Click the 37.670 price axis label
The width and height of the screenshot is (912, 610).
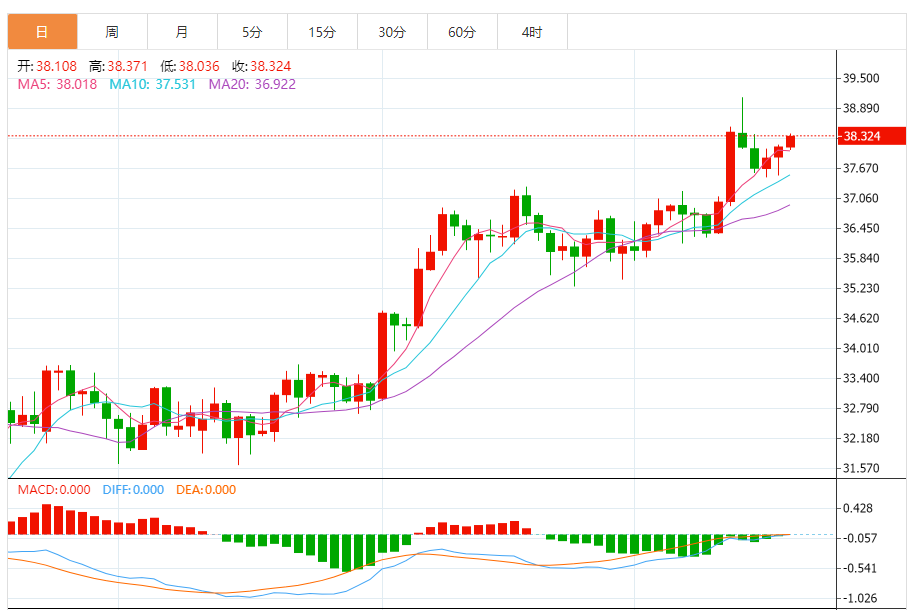coord(861,168)
